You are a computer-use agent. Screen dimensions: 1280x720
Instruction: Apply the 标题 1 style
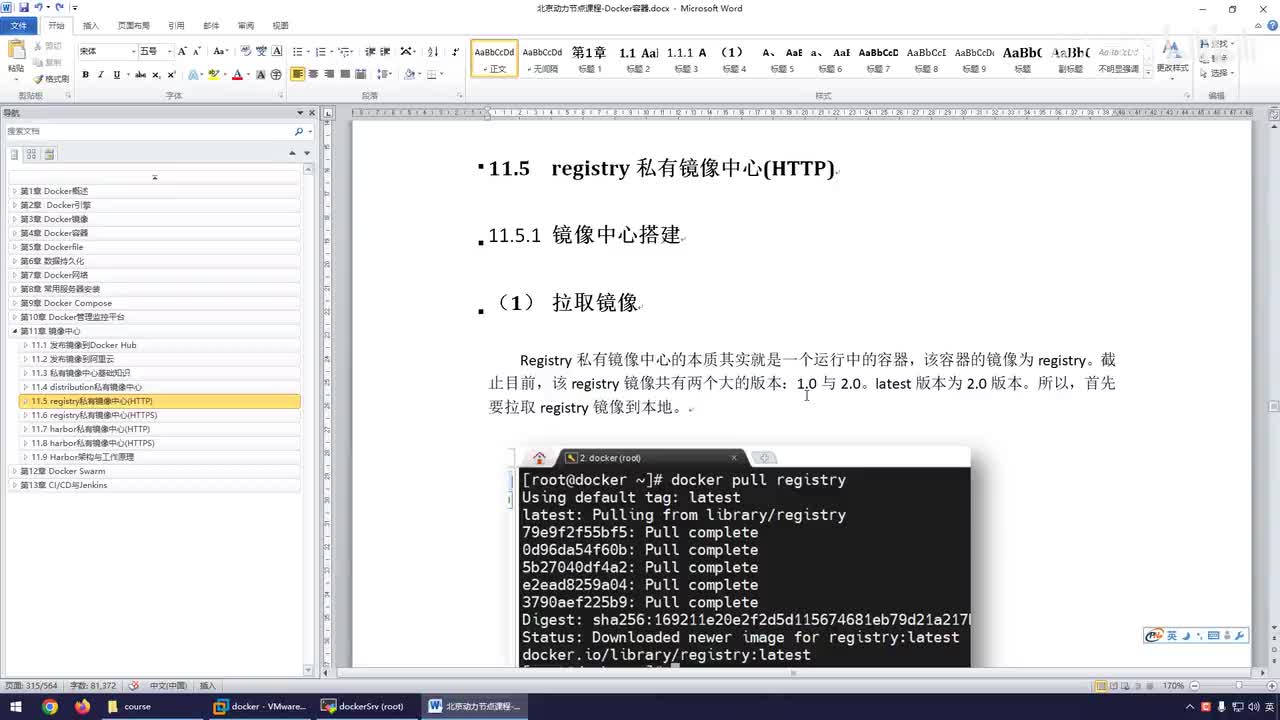(589, 59)
